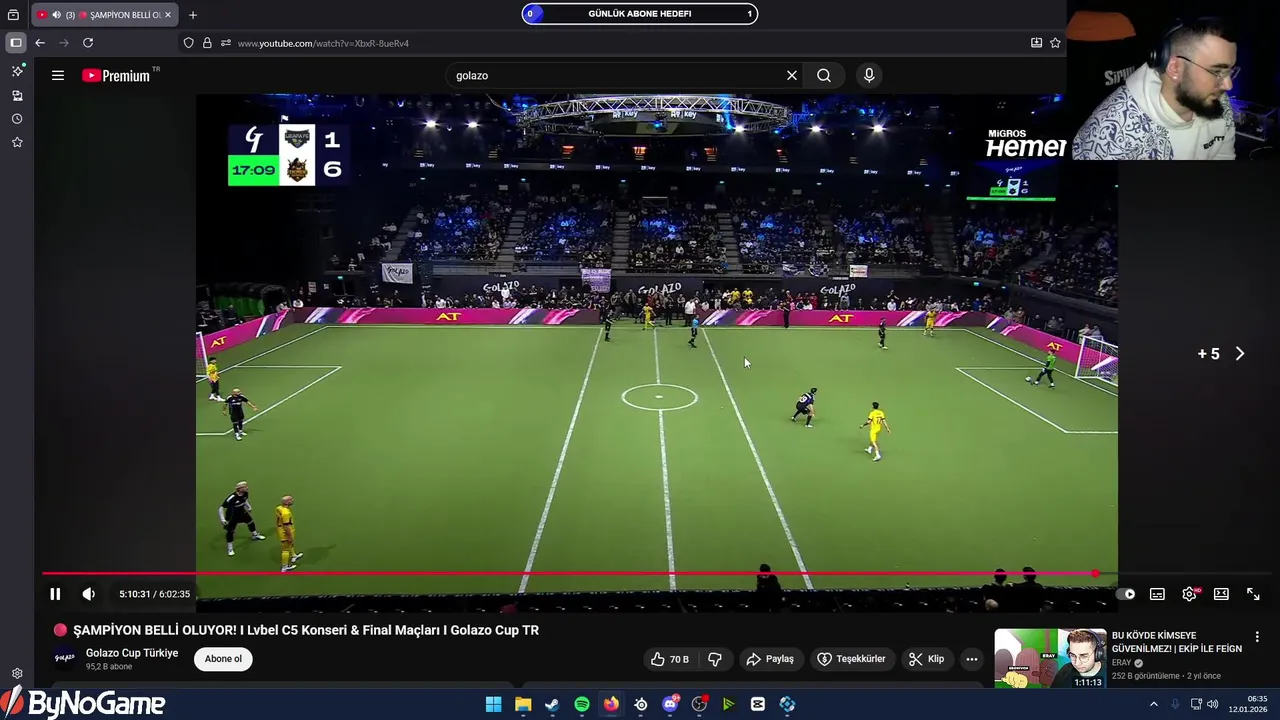Screen dimensions: 1280x720
Task: Go back to previous page
Action: [x=40, y=43]
